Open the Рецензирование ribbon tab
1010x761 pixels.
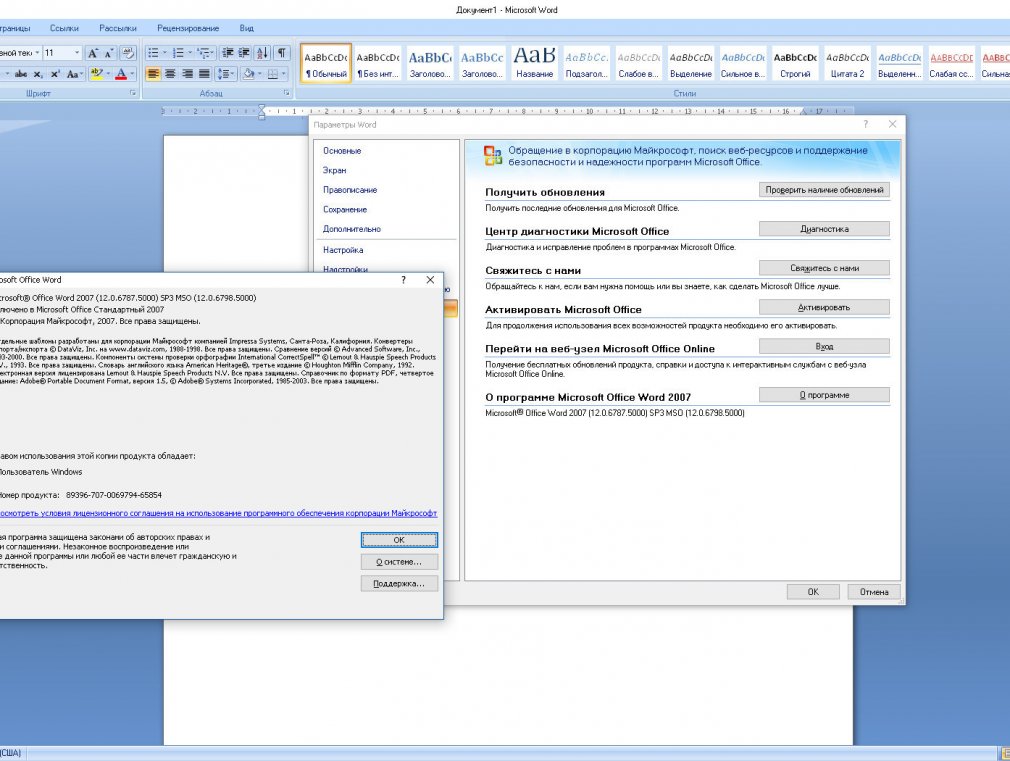point(188,28)
